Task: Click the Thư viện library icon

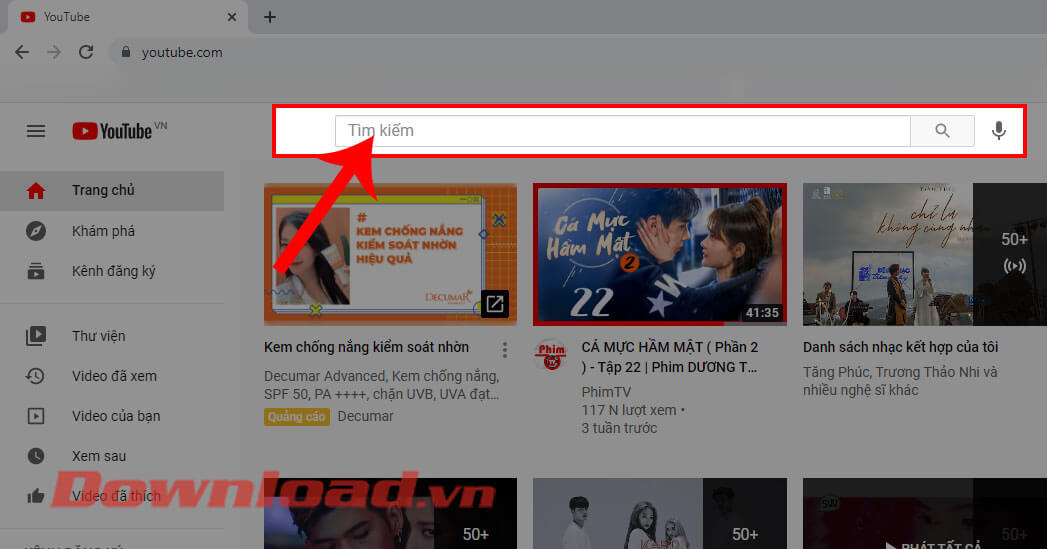Action: click(x=36, y=336)
